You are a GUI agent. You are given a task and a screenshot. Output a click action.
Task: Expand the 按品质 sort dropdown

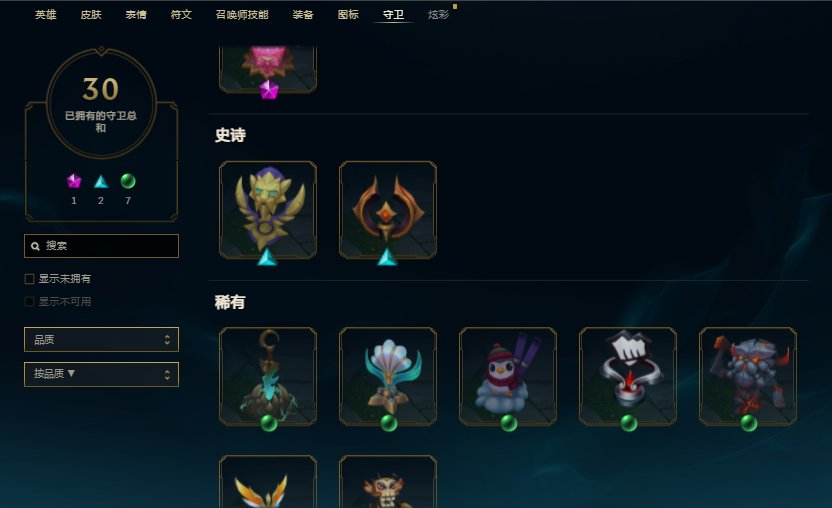(x=101, y=374)
